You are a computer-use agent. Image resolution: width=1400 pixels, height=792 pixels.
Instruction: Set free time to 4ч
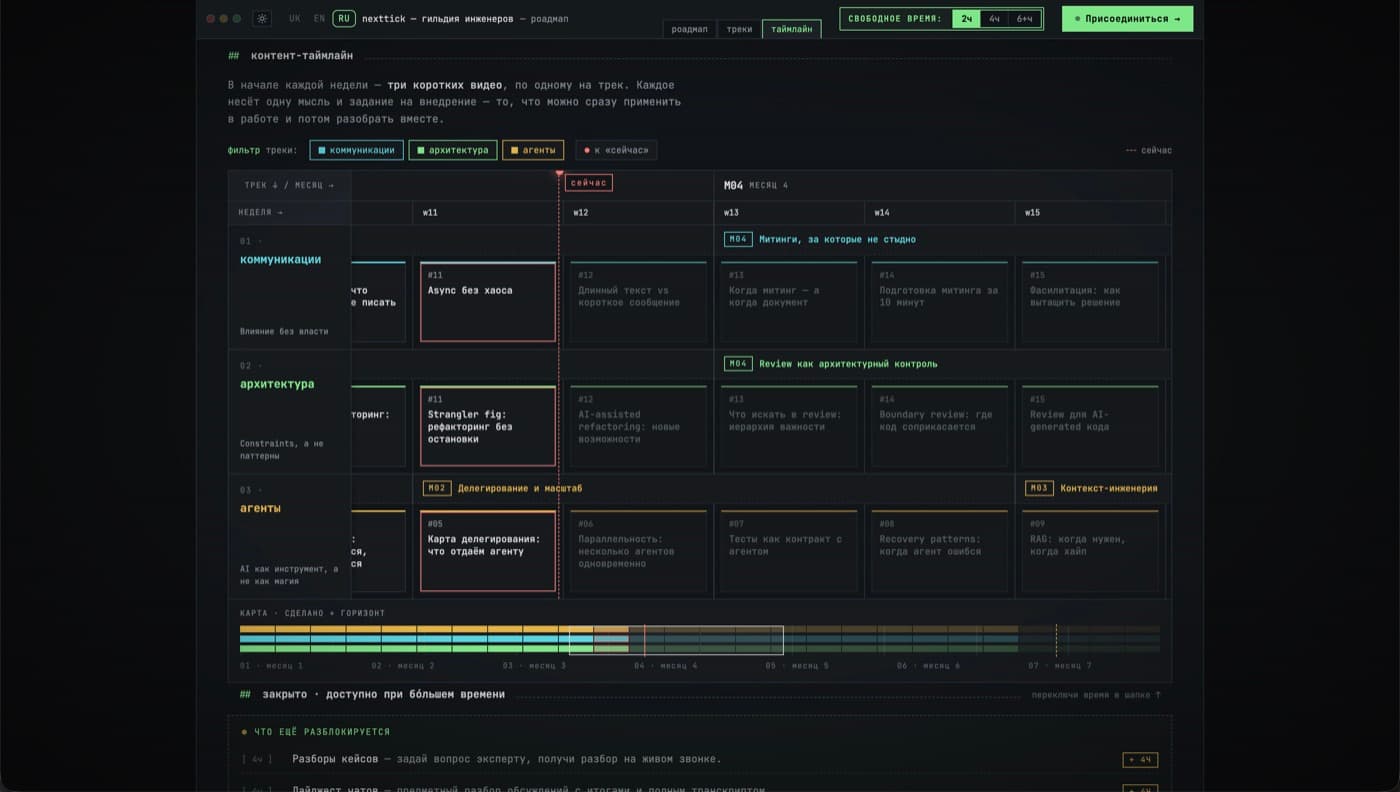994,18
